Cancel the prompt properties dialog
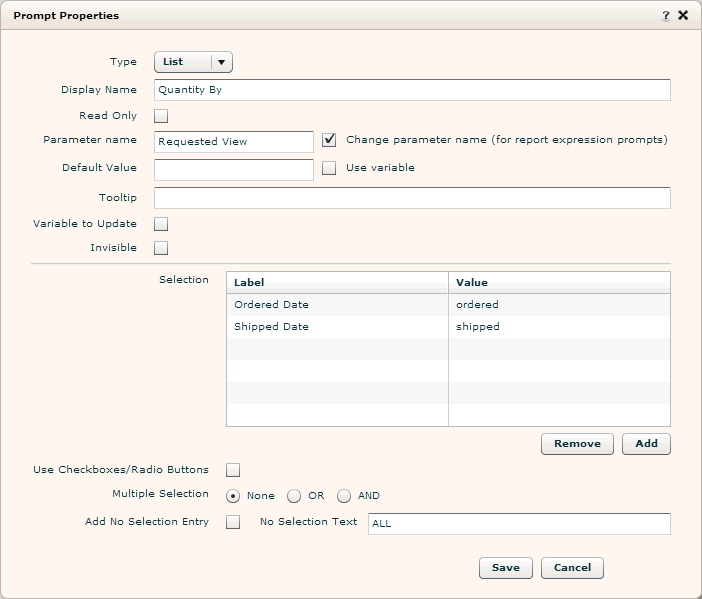 tap(572, 568)
